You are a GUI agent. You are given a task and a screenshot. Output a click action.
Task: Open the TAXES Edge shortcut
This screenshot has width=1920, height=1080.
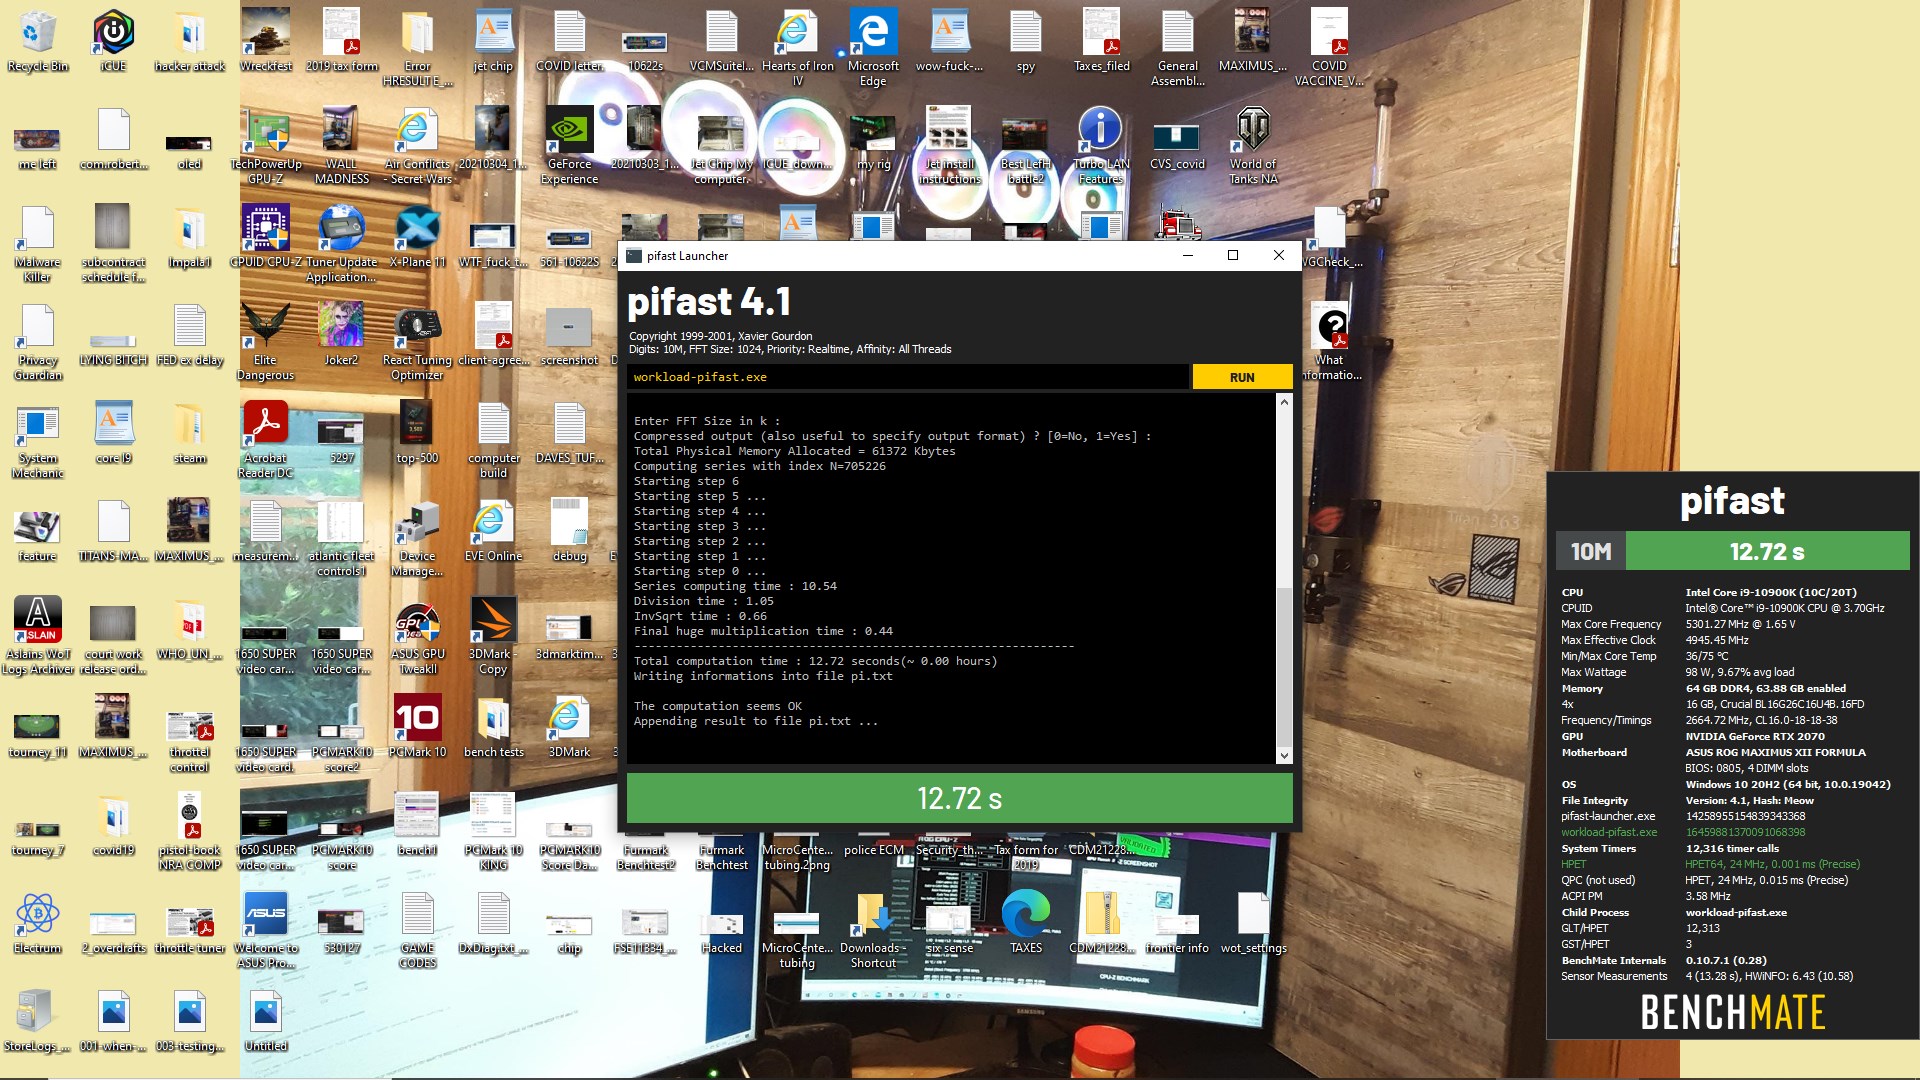(1025, 923)
